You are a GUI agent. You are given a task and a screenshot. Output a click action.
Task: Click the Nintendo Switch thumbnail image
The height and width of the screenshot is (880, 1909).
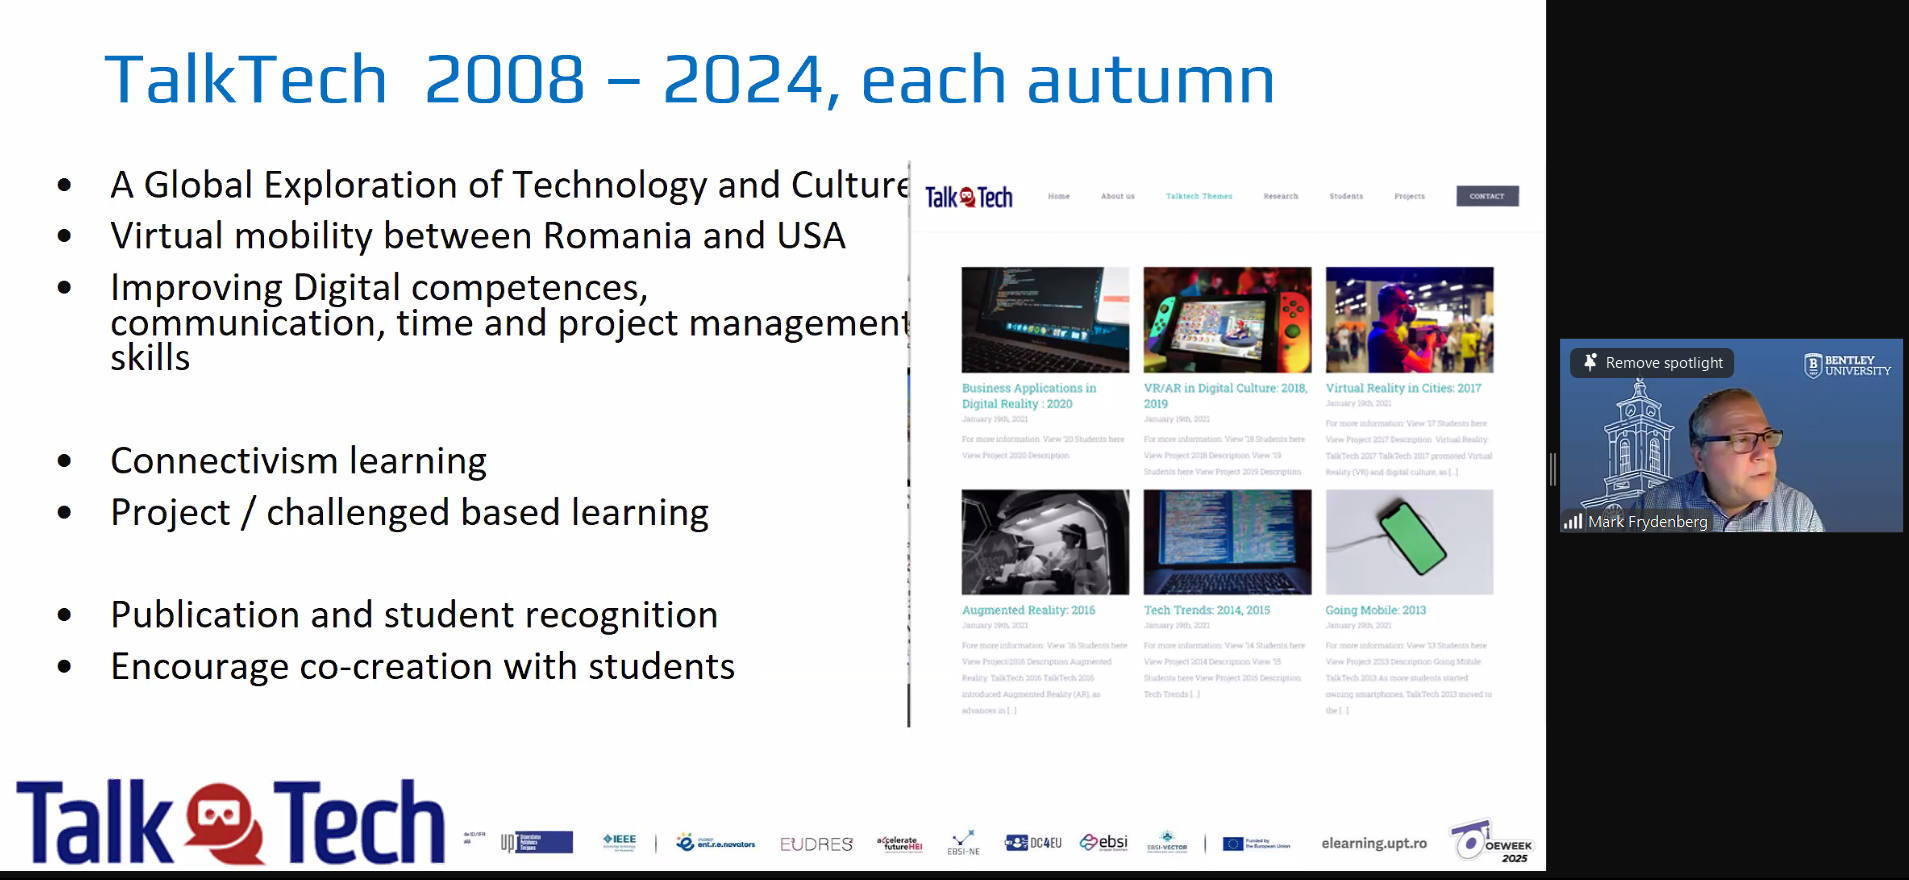[x=1227, y=320]
